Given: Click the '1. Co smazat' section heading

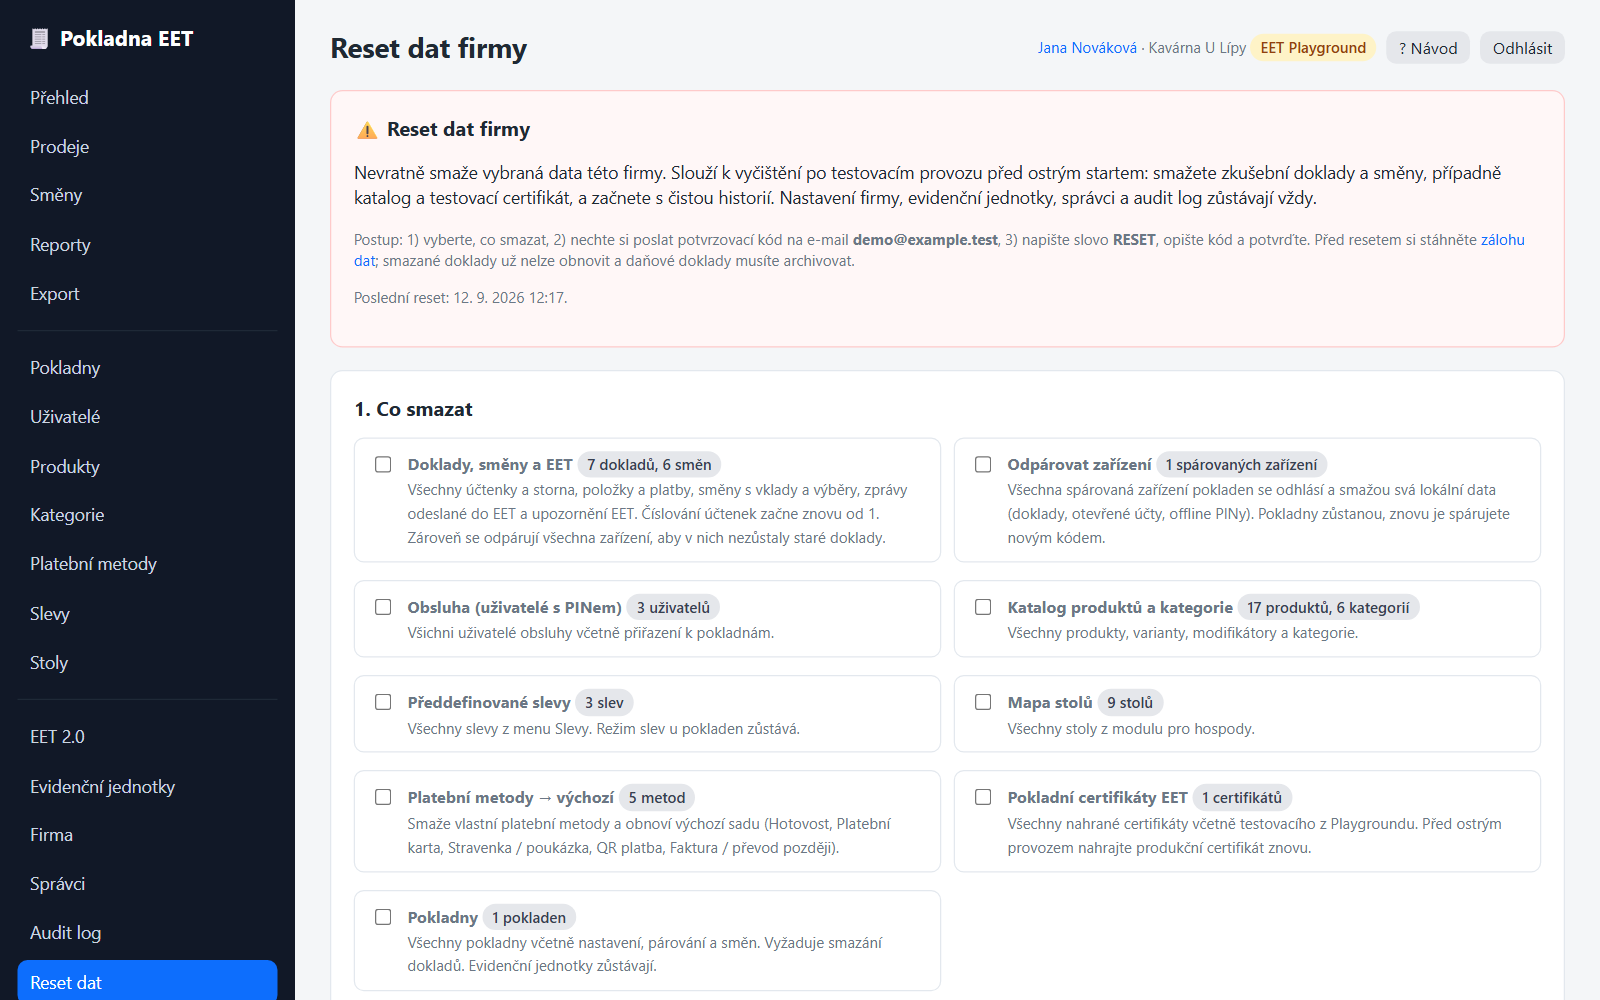Looking at the screenshot, I should click(413, 409).
